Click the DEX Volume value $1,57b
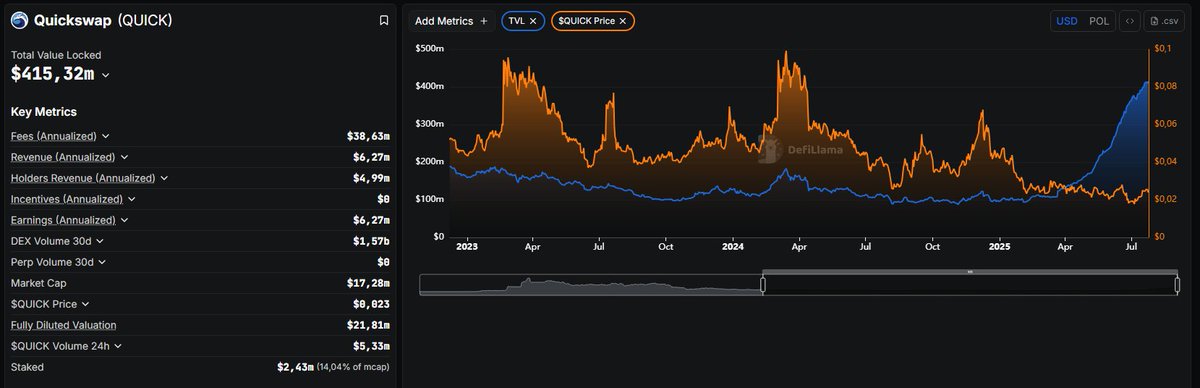The width and height of the screenshot is (1200, 388). (x=371, y=241)
